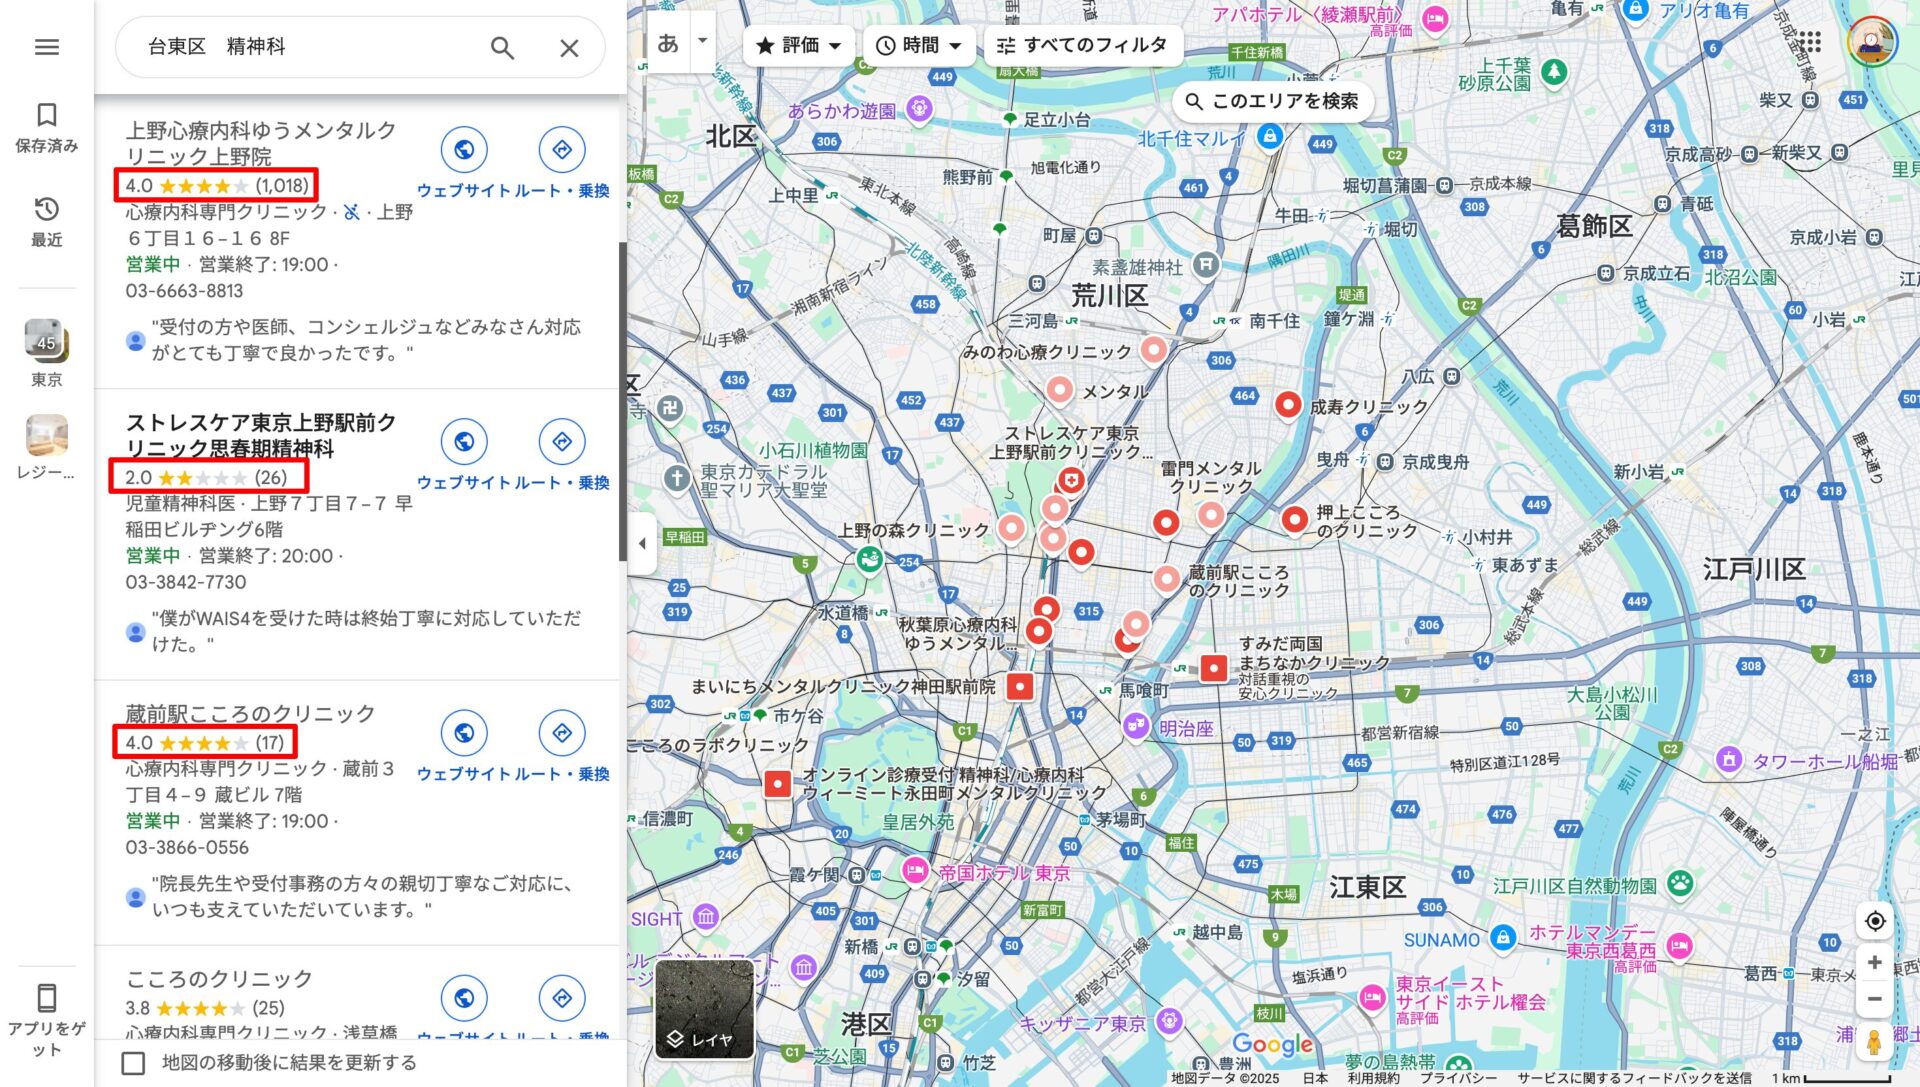1920x1087 pixels.
Task: Click the みのわ心療クリニック map pin
Action: pyautogui.click(x=1154, y=349)
